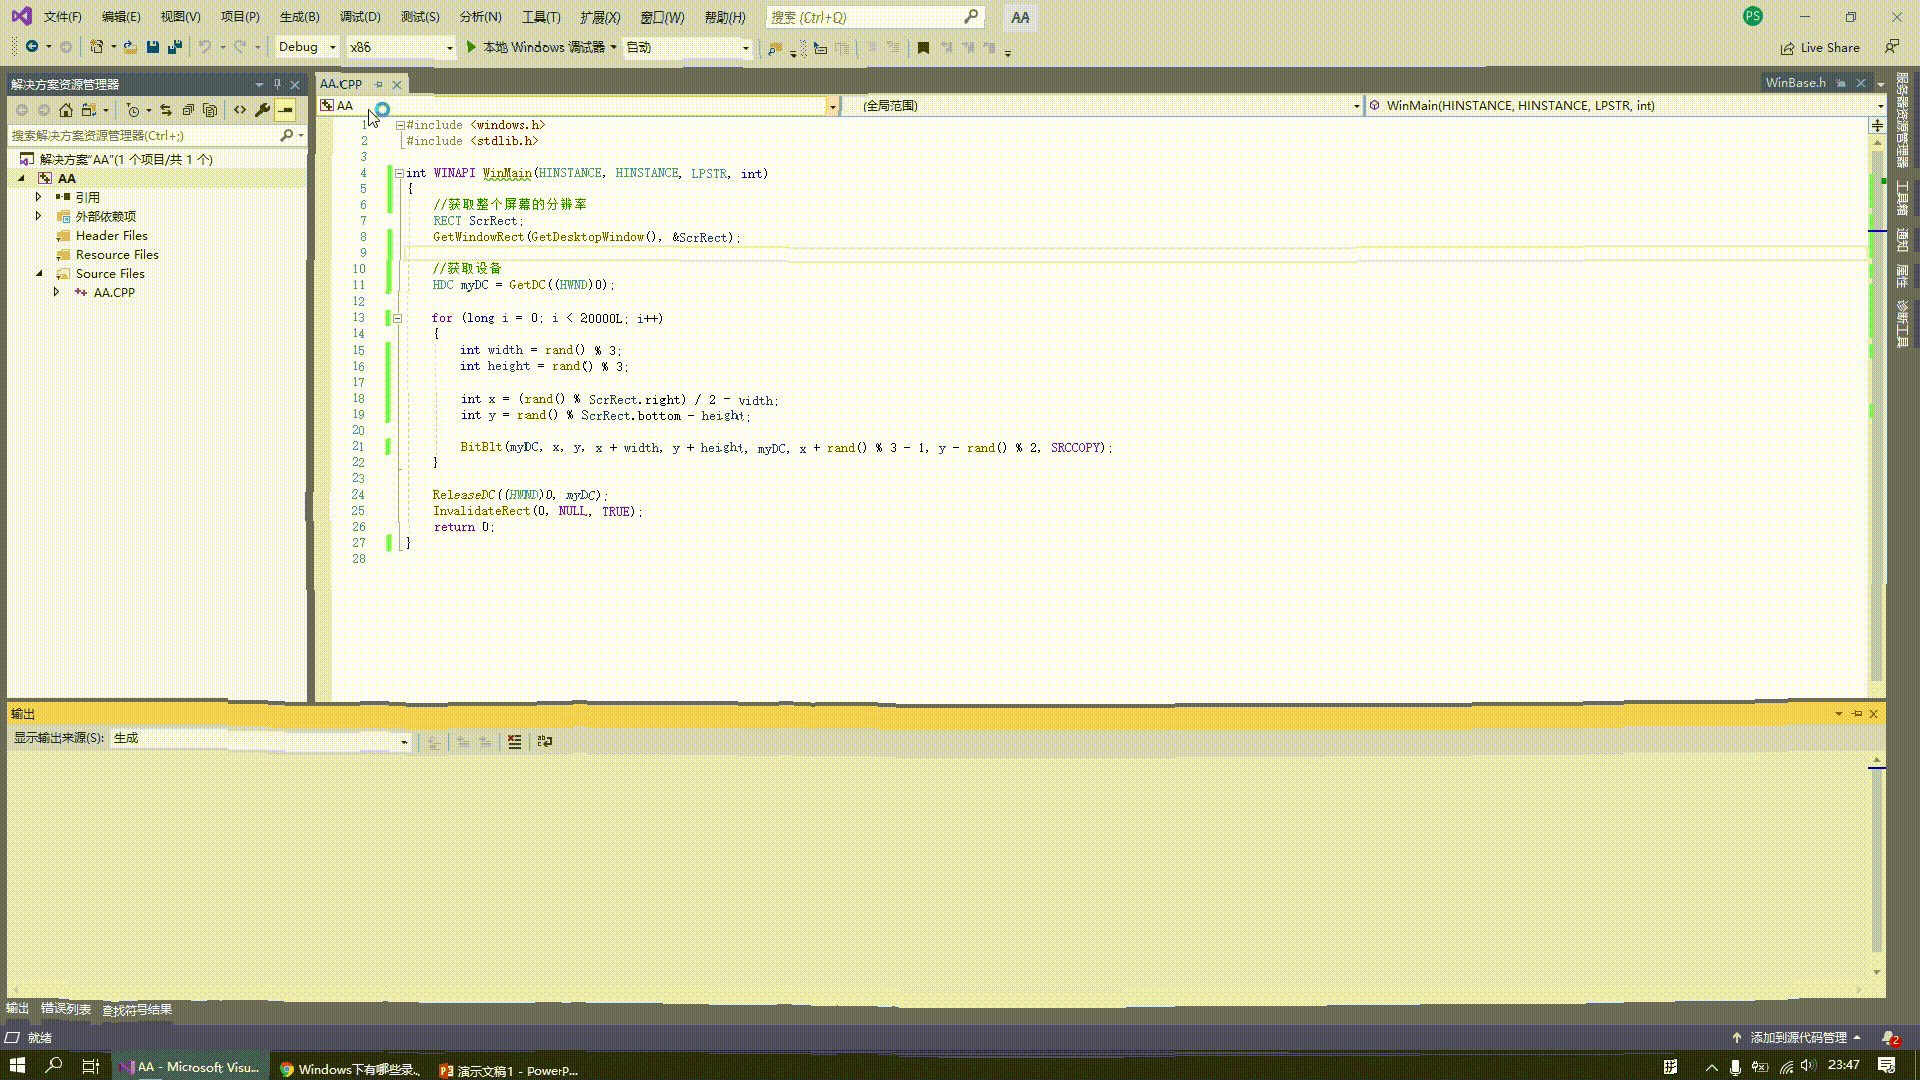Start the local Windows debugger
The width and height of the screenshot is (1920, 1080).
pyautogui.click(x=537, y=47)
